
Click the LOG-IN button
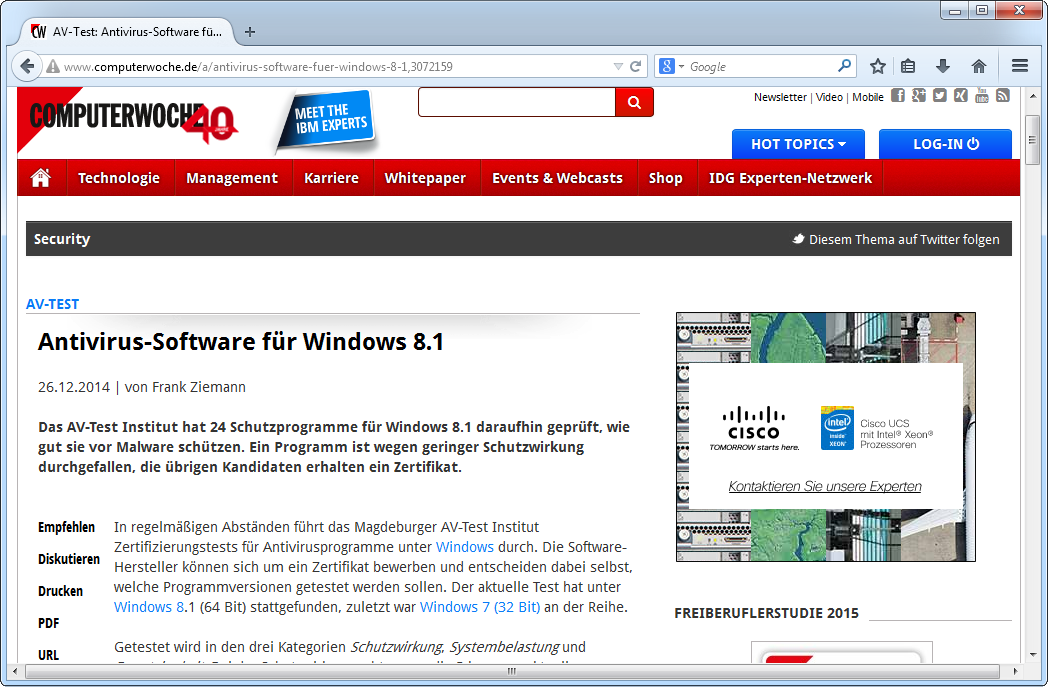tap(945, 144)
